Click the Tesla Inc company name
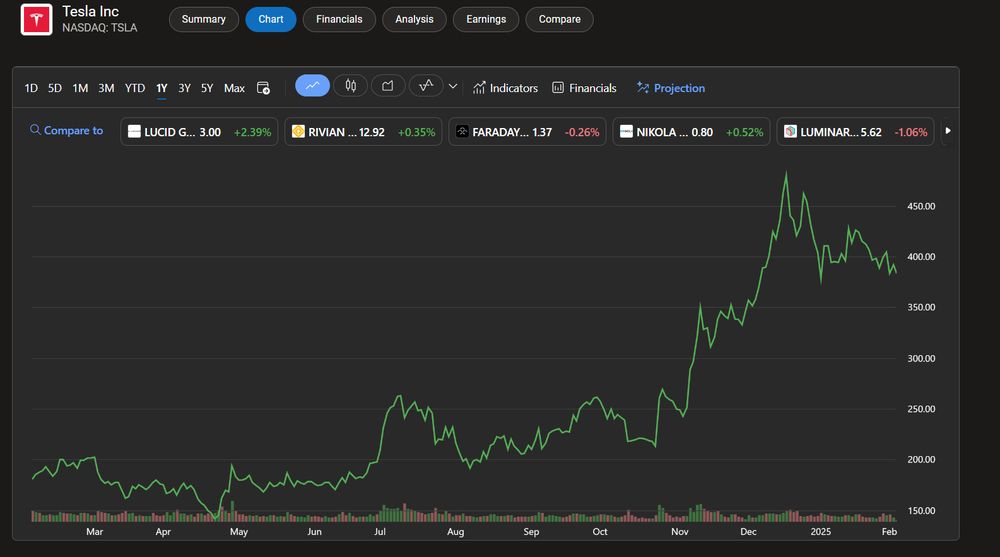The width and height of the screenshot is (1000, 557). 91,11
